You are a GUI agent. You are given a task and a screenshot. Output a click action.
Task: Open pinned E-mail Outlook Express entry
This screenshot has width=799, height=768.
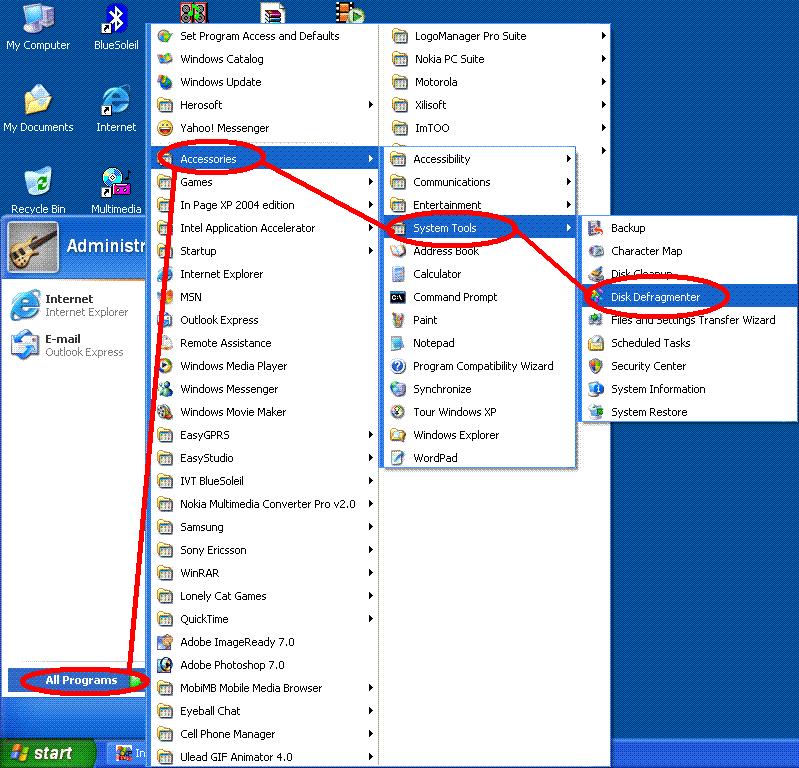75,345
